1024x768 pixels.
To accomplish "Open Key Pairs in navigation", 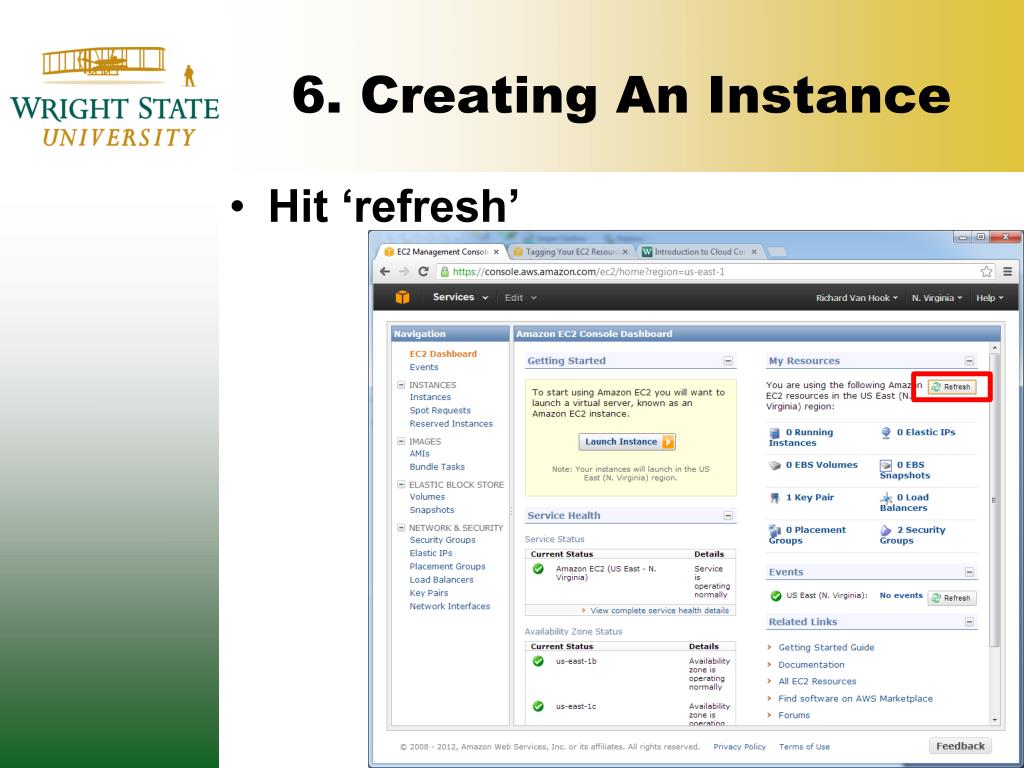I will (428, 593).
